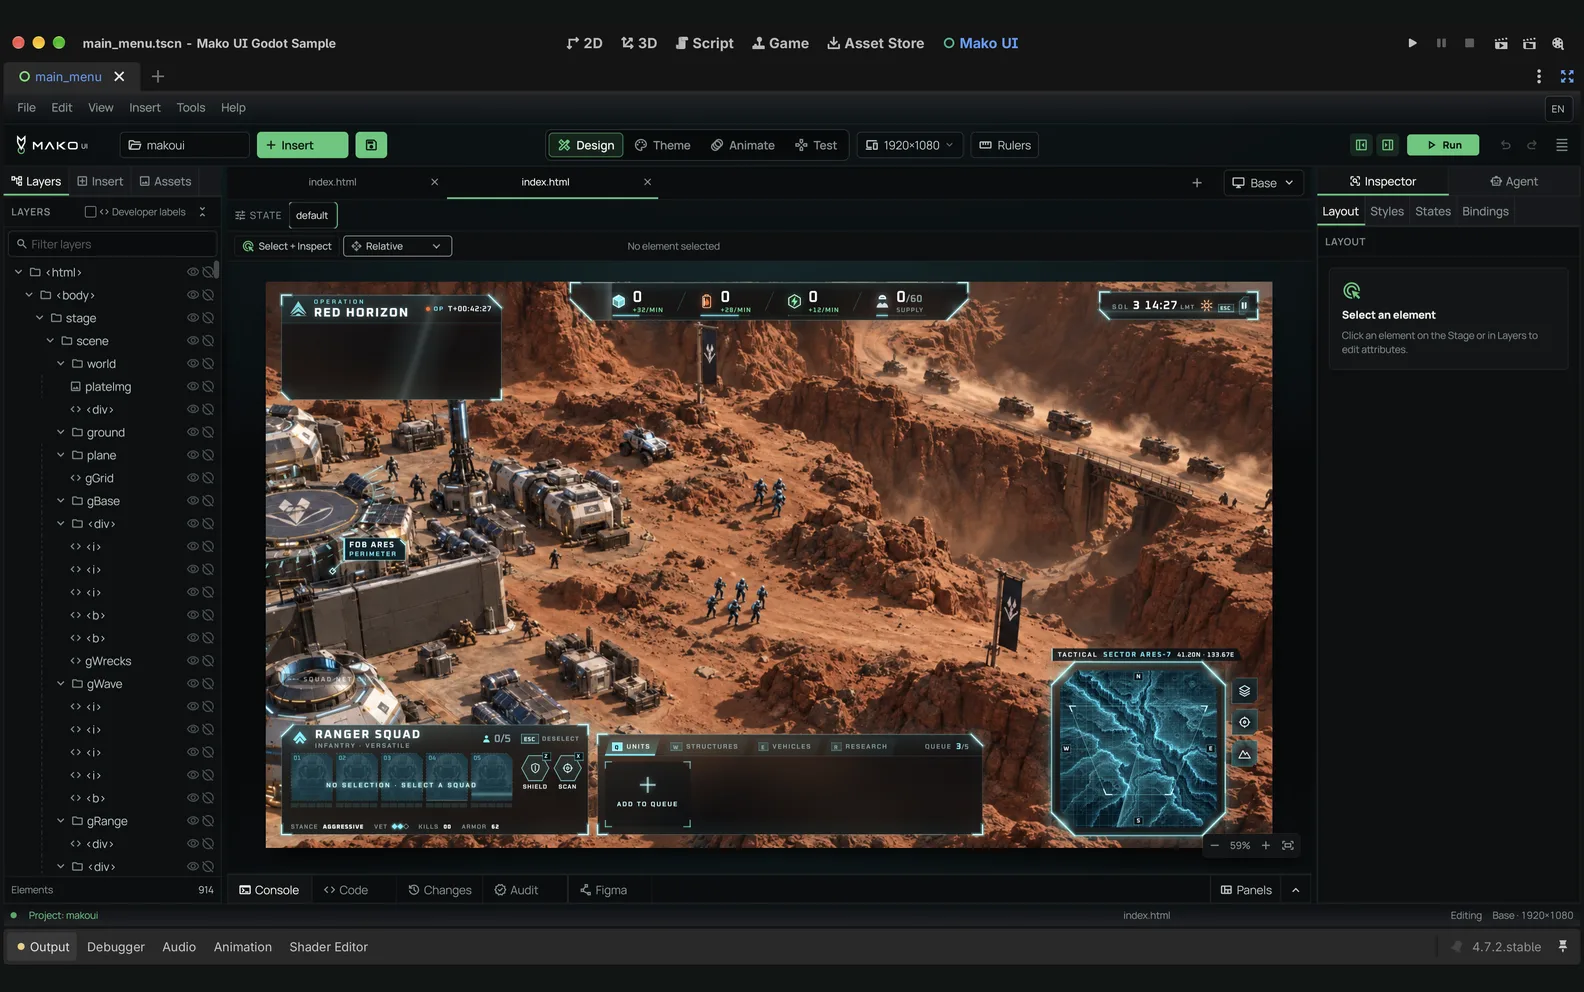Toggle the Rulers button
The width and height of the screenshot is (1584, 992).
pyautogui.click(x=1005, y=145)
